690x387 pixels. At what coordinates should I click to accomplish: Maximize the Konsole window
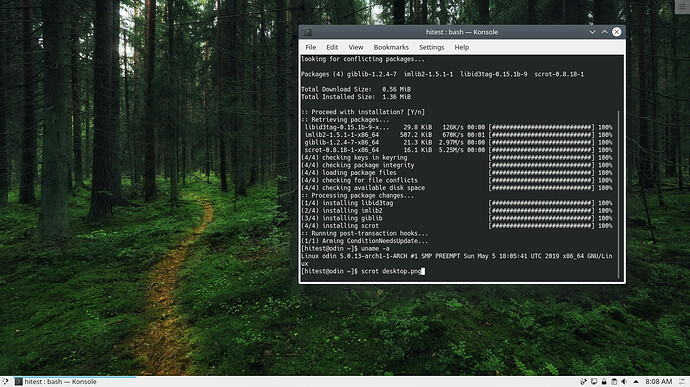point(604,32)
